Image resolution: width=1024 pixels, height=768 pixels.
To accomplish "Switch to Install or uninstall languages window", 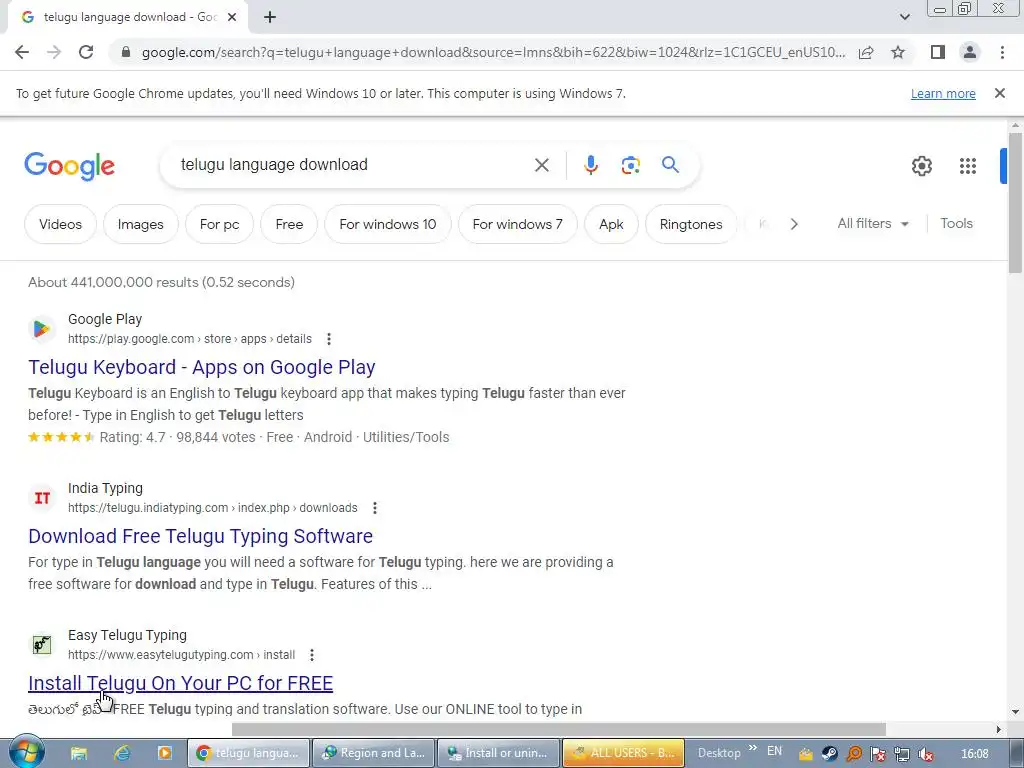I will pyautogui.click(x=498, y=753).
